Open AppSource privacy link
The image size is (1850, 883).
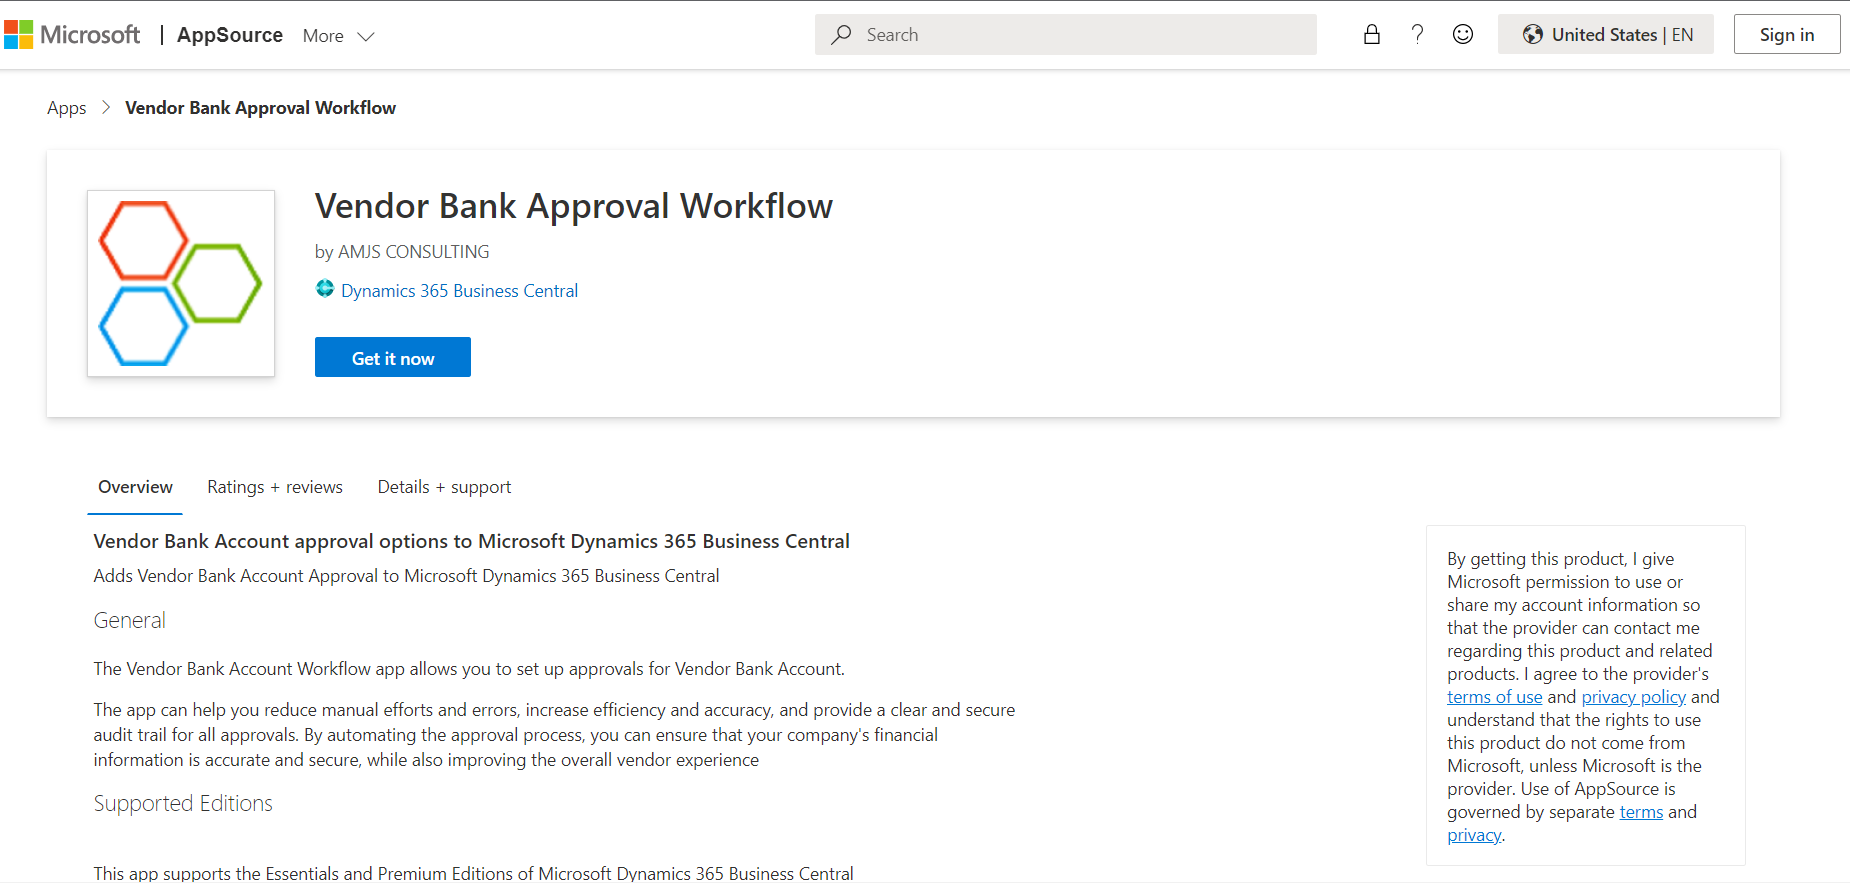1474,835
